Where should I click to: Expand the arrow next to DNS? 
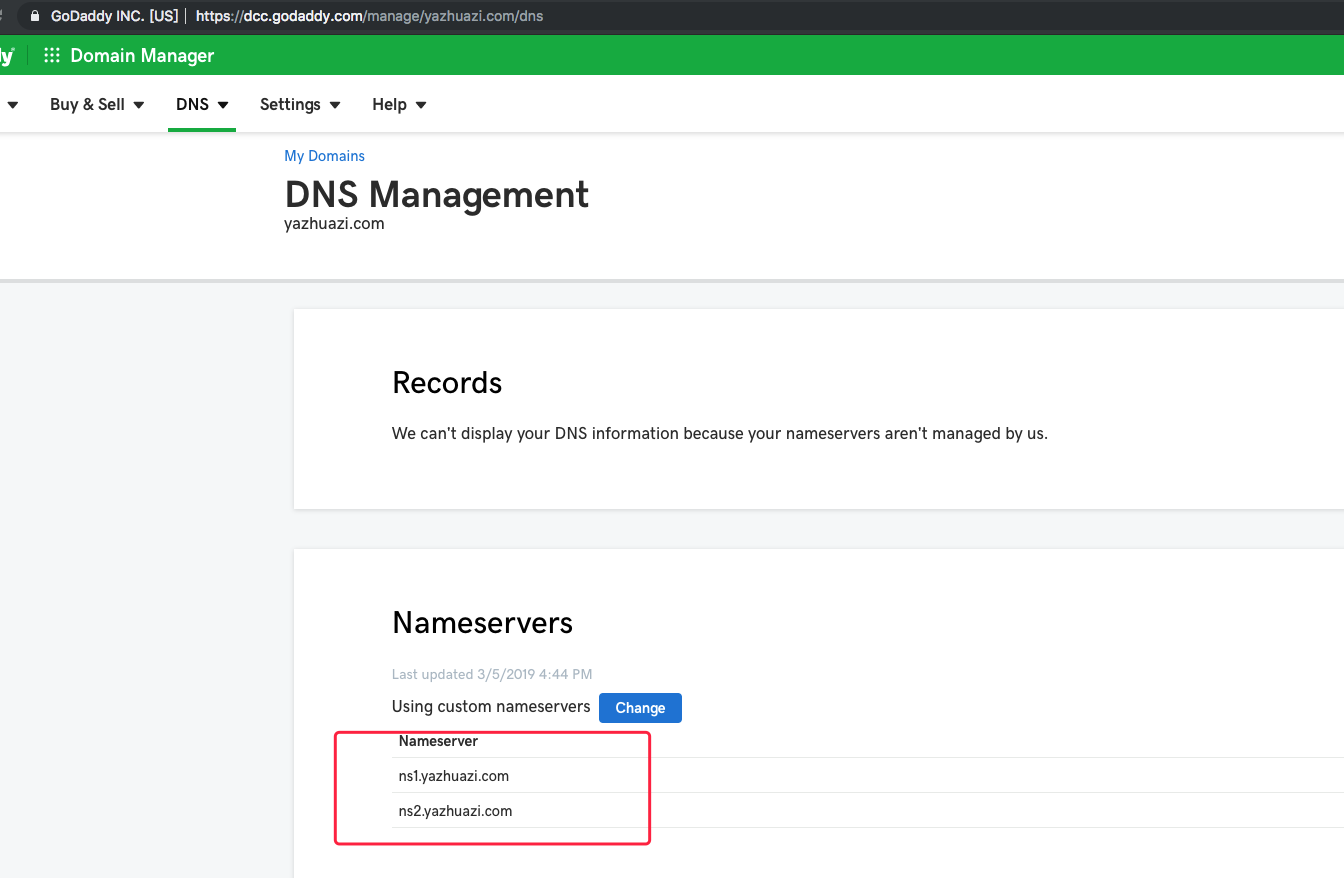(x=223, y=105)
